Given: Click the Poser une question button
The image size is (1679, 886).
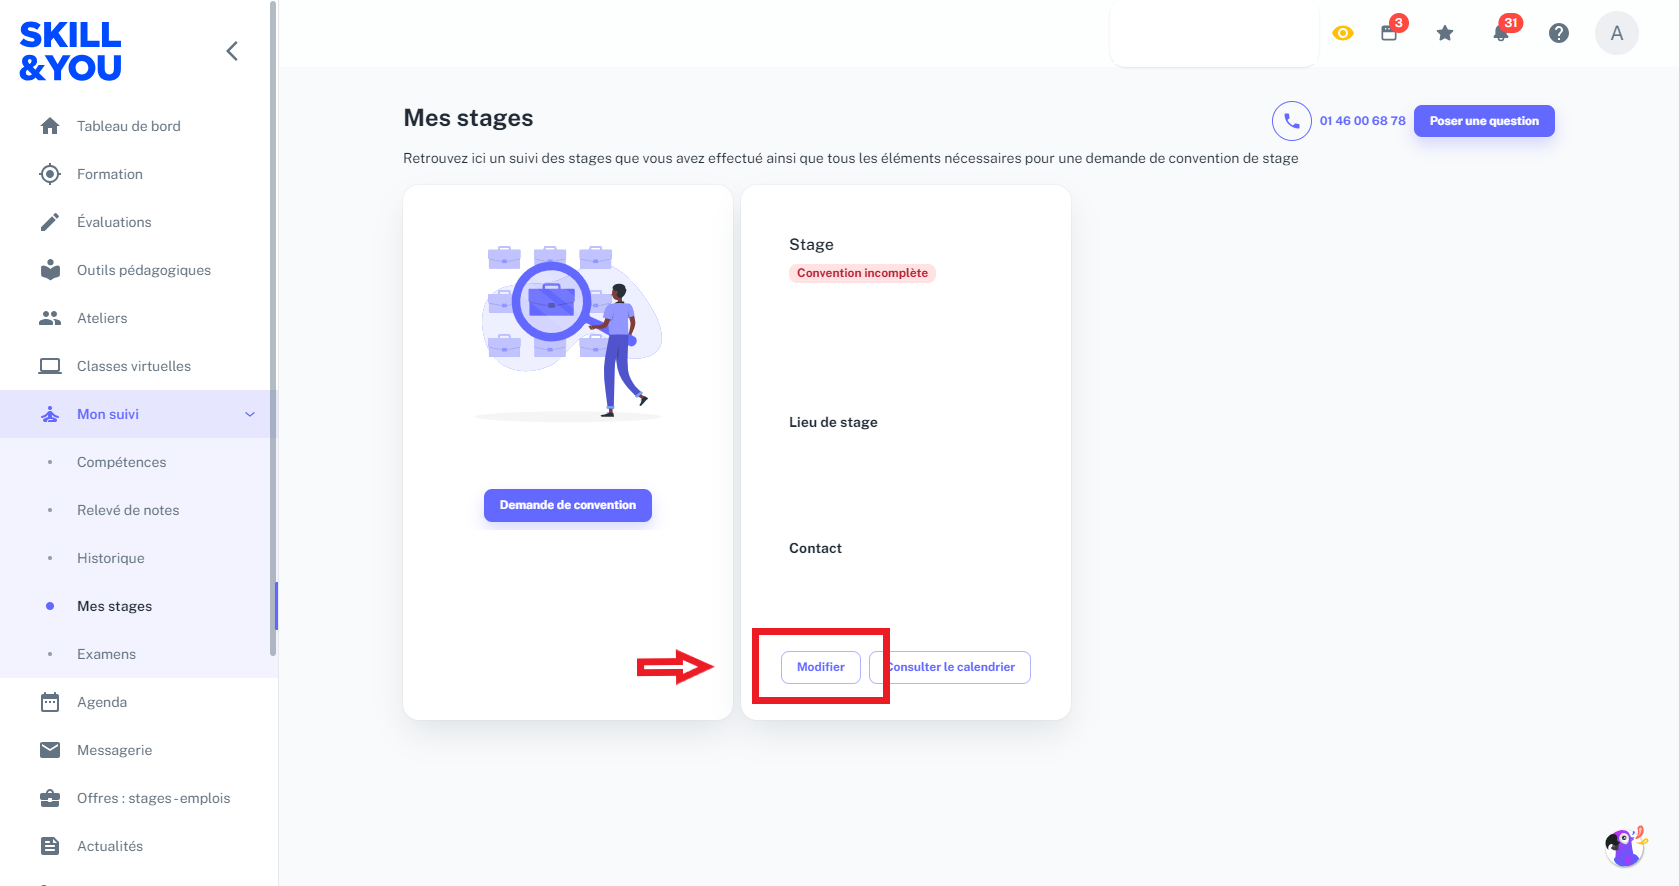Looking at the screenshot, I should tap(1484, 121).
